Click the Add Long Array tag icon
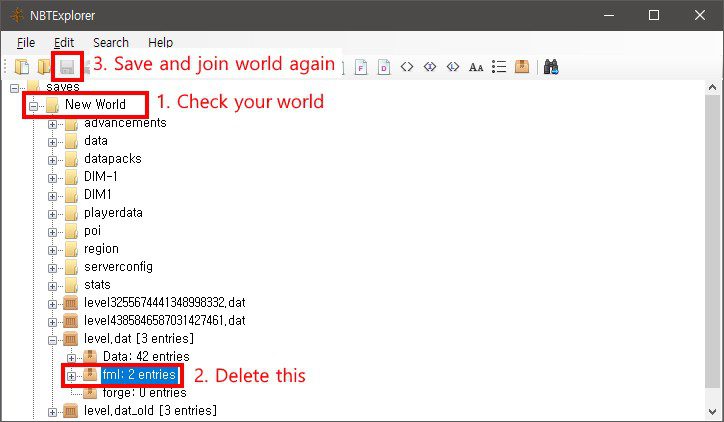The image size is (724, 422). (x=452, y=67)
